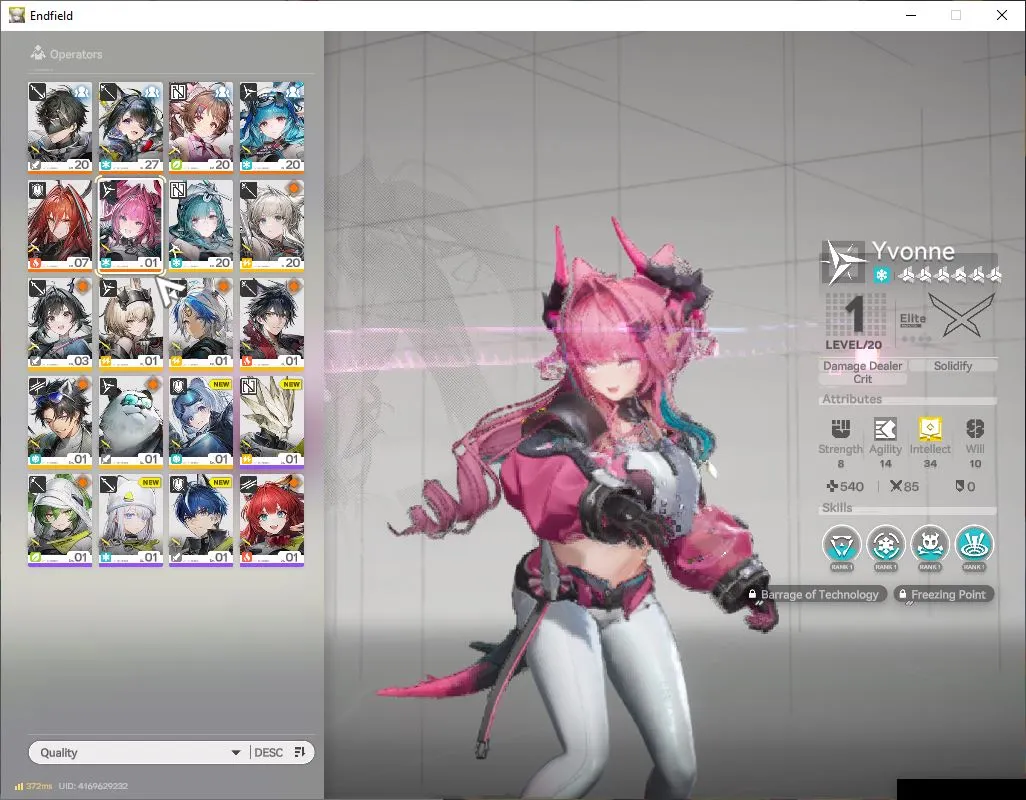Select the operator wearing sunglasses on head

point(60,421)
